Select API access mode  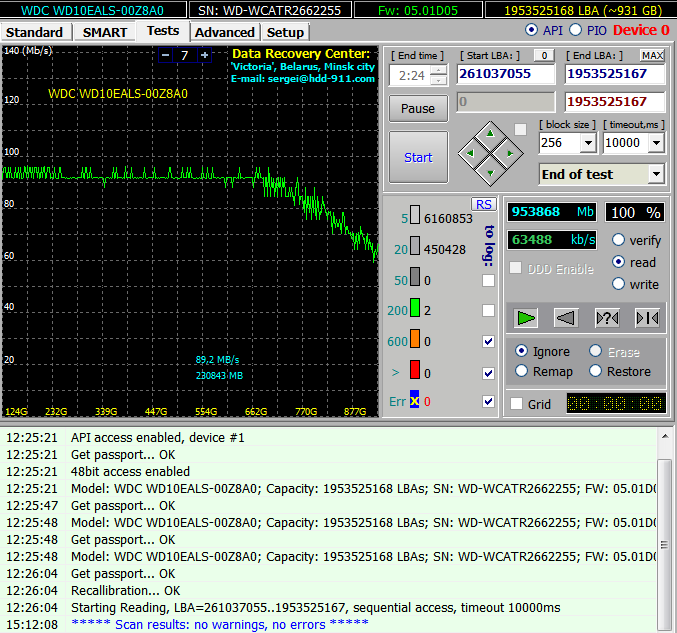tap(531, 30)
